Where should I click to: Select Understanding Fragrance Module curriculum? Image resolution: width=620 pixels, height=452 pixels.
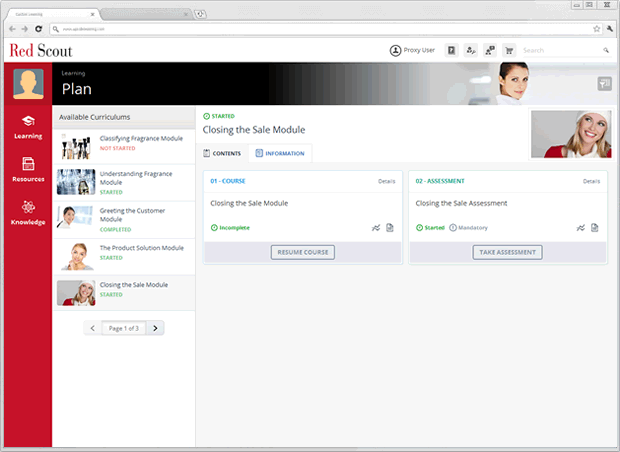124,183
